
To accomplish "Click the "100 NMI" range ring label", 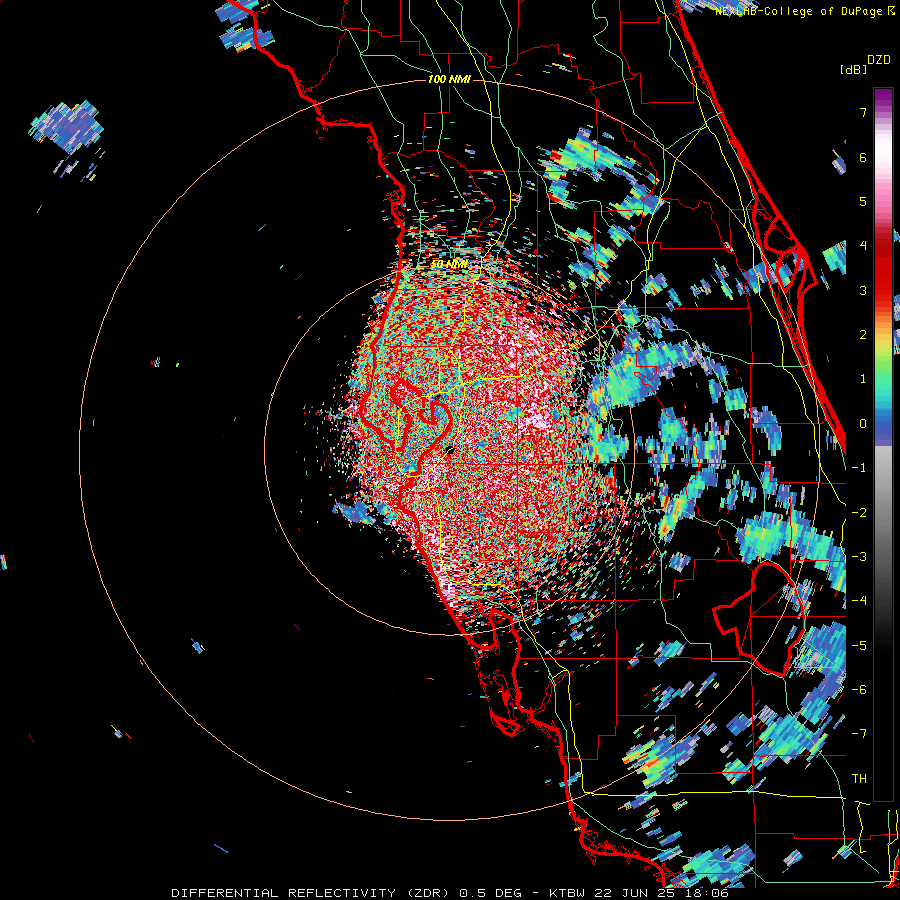I will [449, 79].
